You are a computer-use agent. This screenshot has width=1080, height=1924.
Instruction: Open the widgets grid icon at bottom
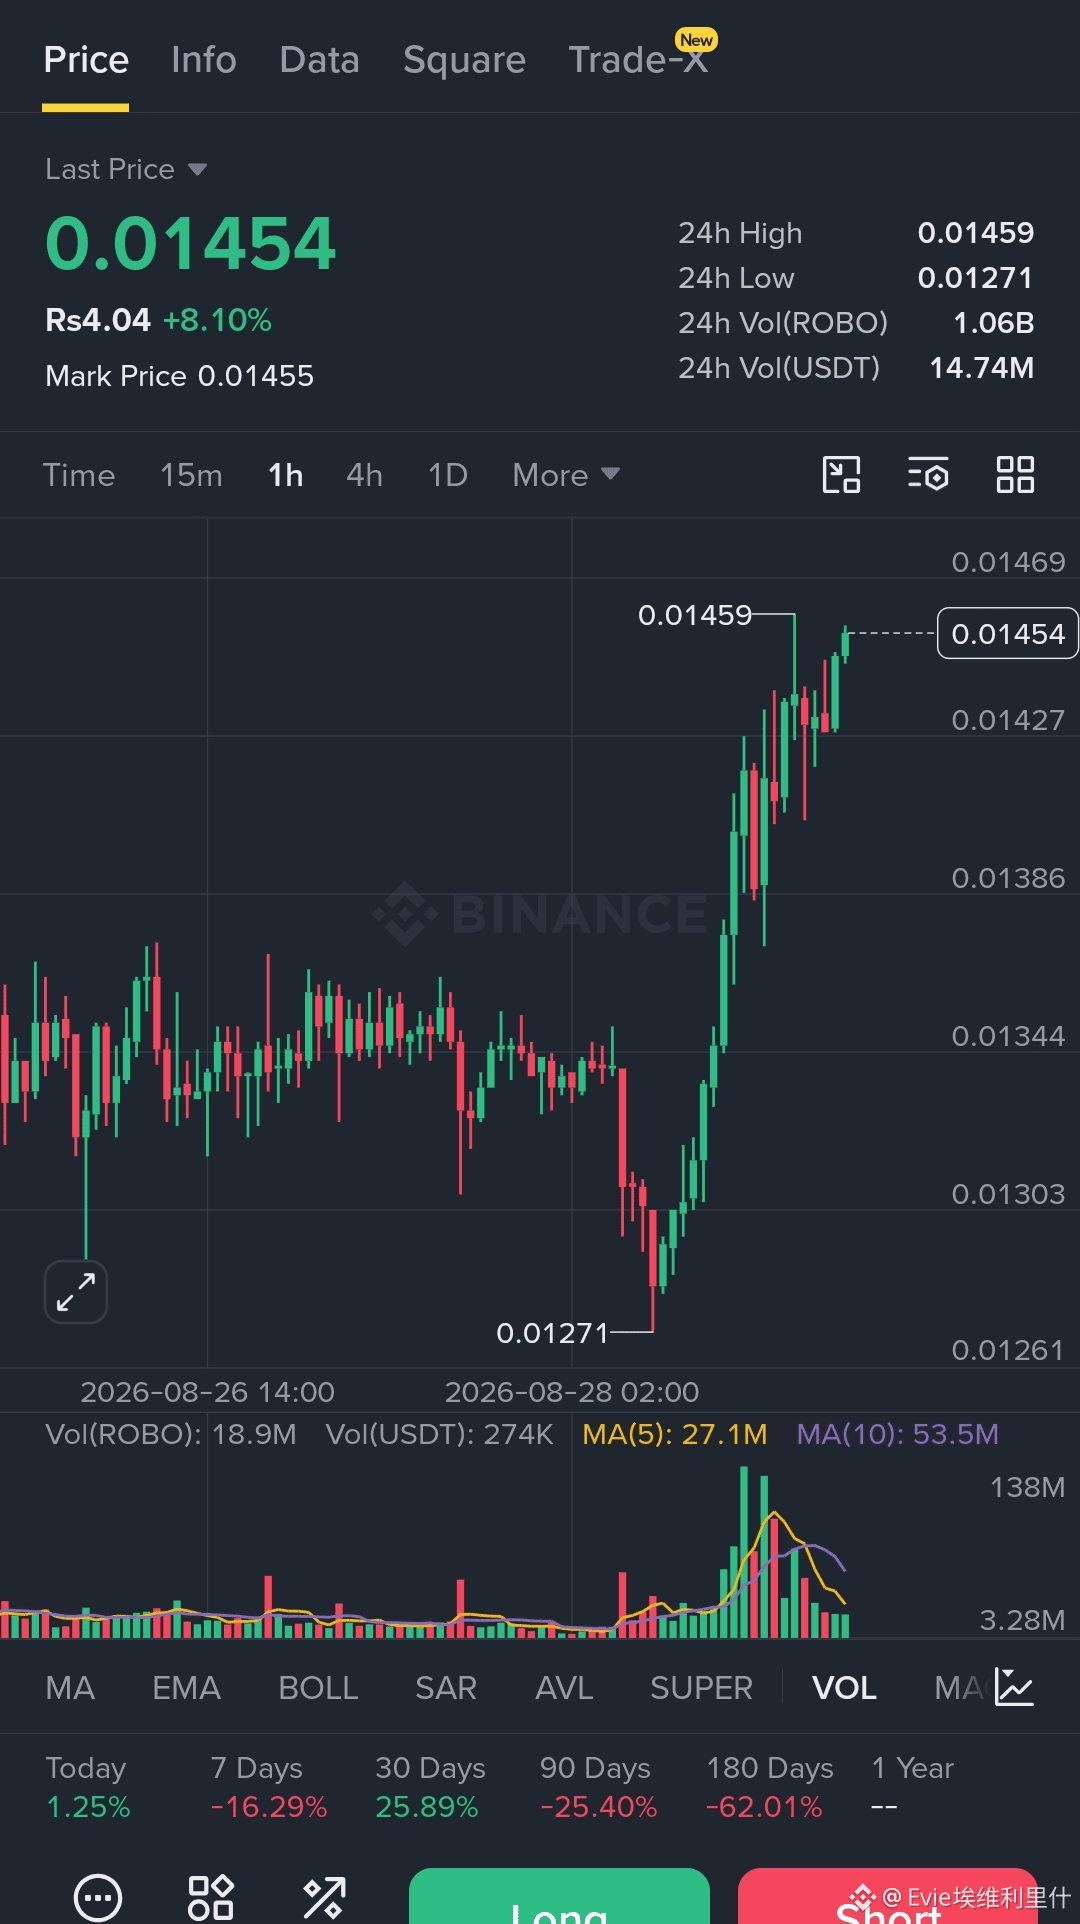tap(211, 1897)
